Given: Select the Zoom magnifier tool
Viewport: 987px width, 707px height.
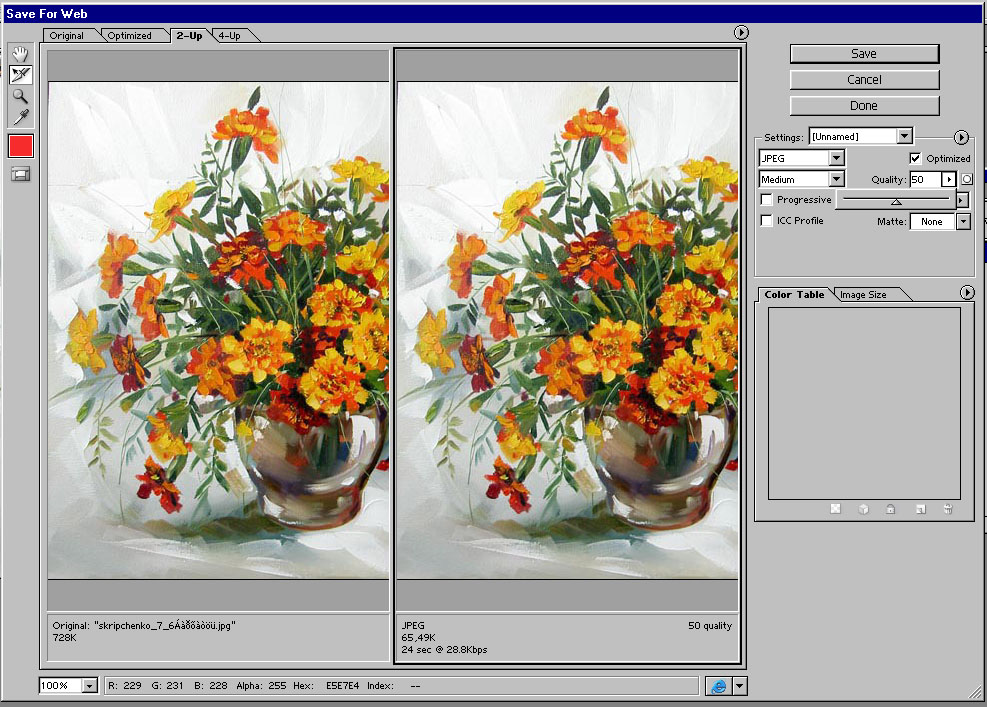Looking at the screenshot, I should [20, 96].
